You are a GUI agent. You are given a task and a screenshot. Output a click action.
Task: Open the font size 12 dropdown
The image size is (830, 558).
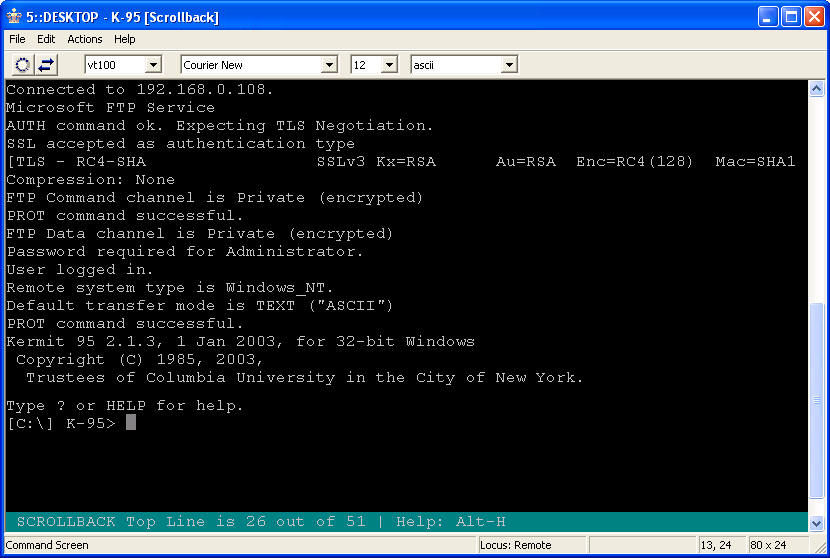389,65
